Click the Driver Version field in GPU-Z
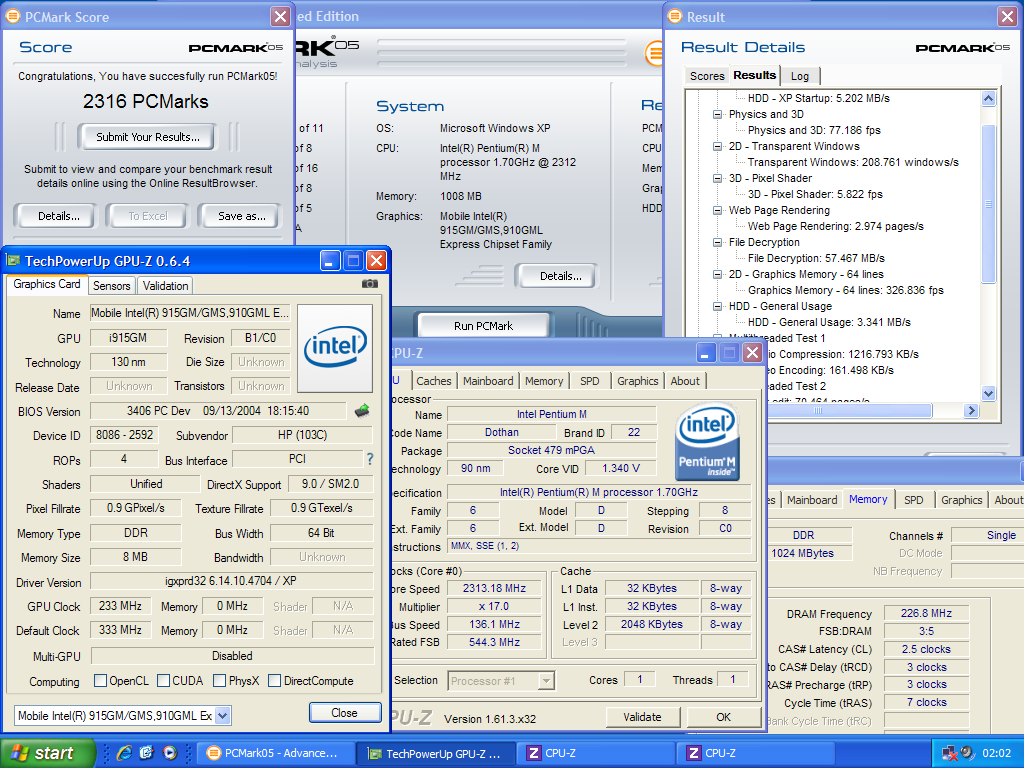The image size is (1024, 768). [231, 581]
